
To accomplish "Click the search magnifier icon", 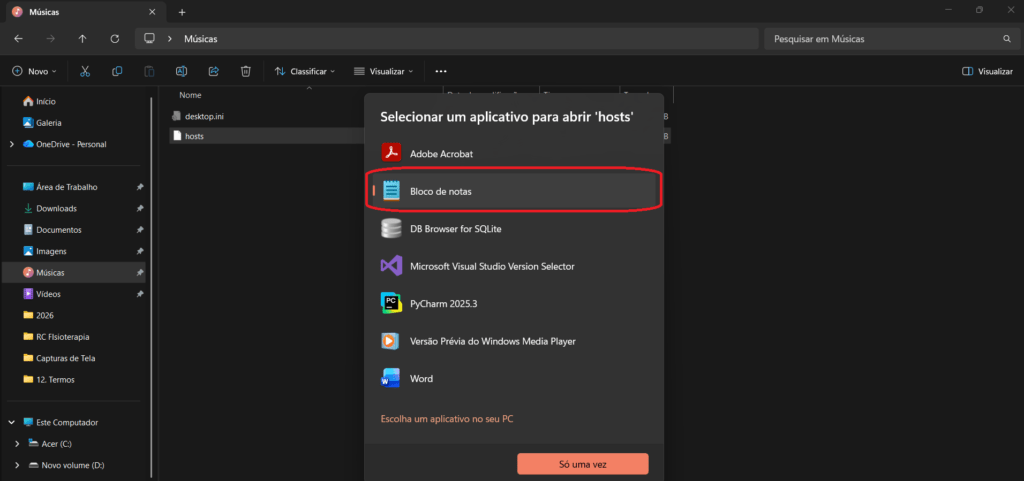I will 1006,39.
